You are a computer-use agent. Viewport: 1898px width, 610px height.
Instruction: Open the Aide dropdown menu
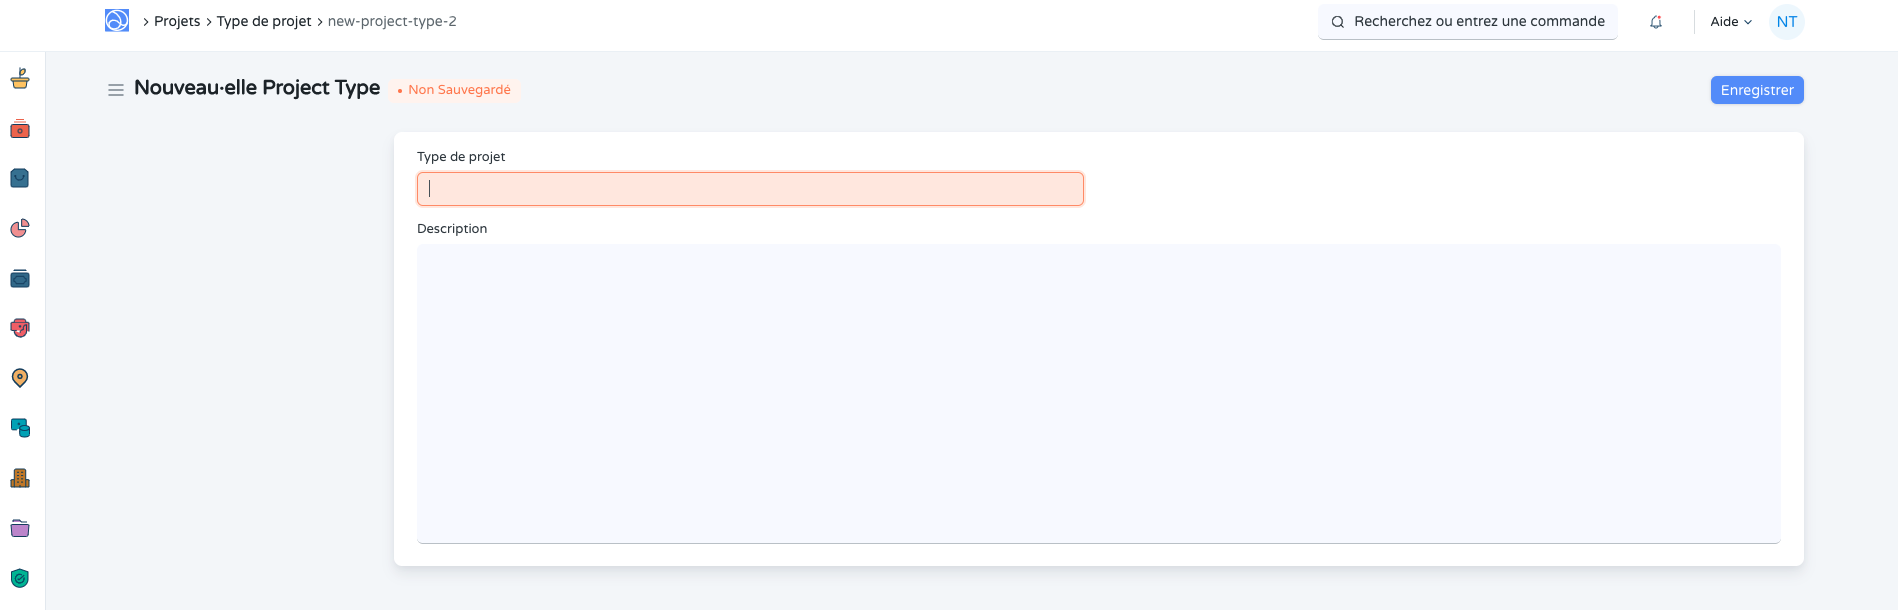coord(1729,20)
